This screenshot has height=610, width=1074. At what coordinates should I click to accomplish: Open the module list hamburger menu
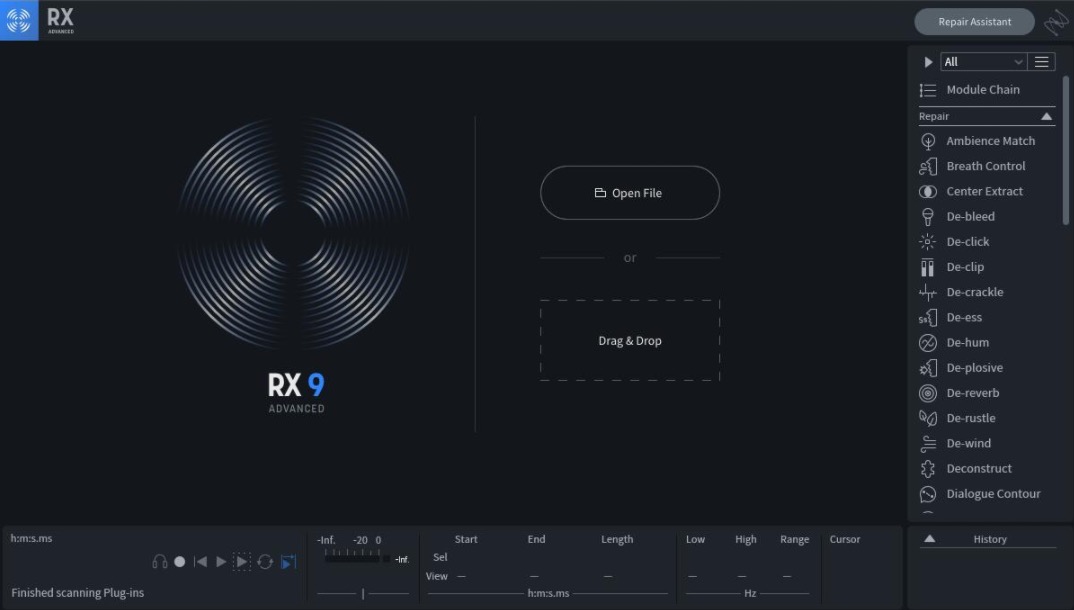[x=1041, y=62]
